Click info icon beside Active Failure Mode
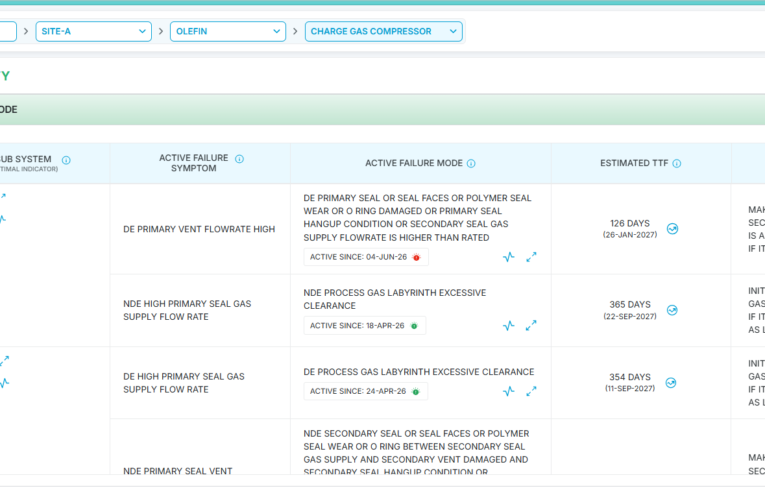The height and width of the screenshot is (495, 765). click(471, 163)
